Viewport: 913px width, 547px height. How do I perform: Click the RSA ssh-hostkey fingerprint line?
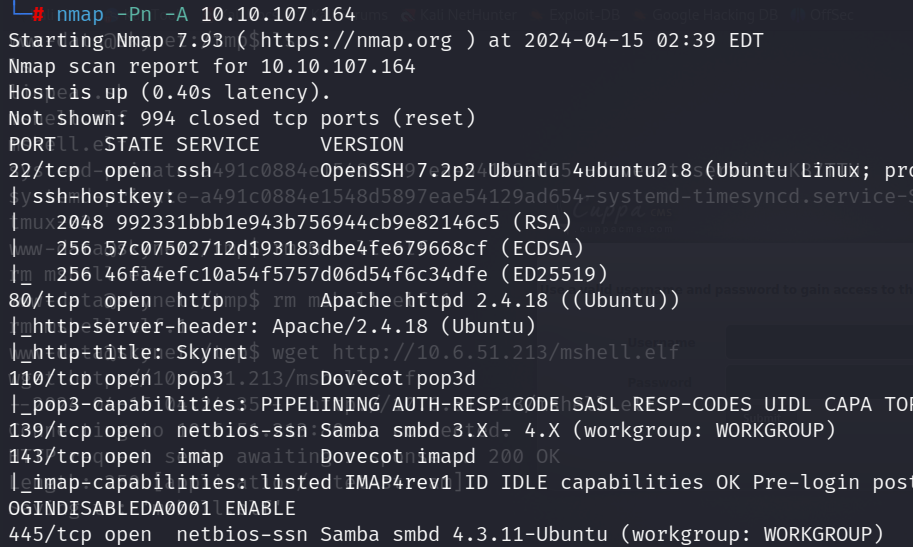tap(314, 222)
